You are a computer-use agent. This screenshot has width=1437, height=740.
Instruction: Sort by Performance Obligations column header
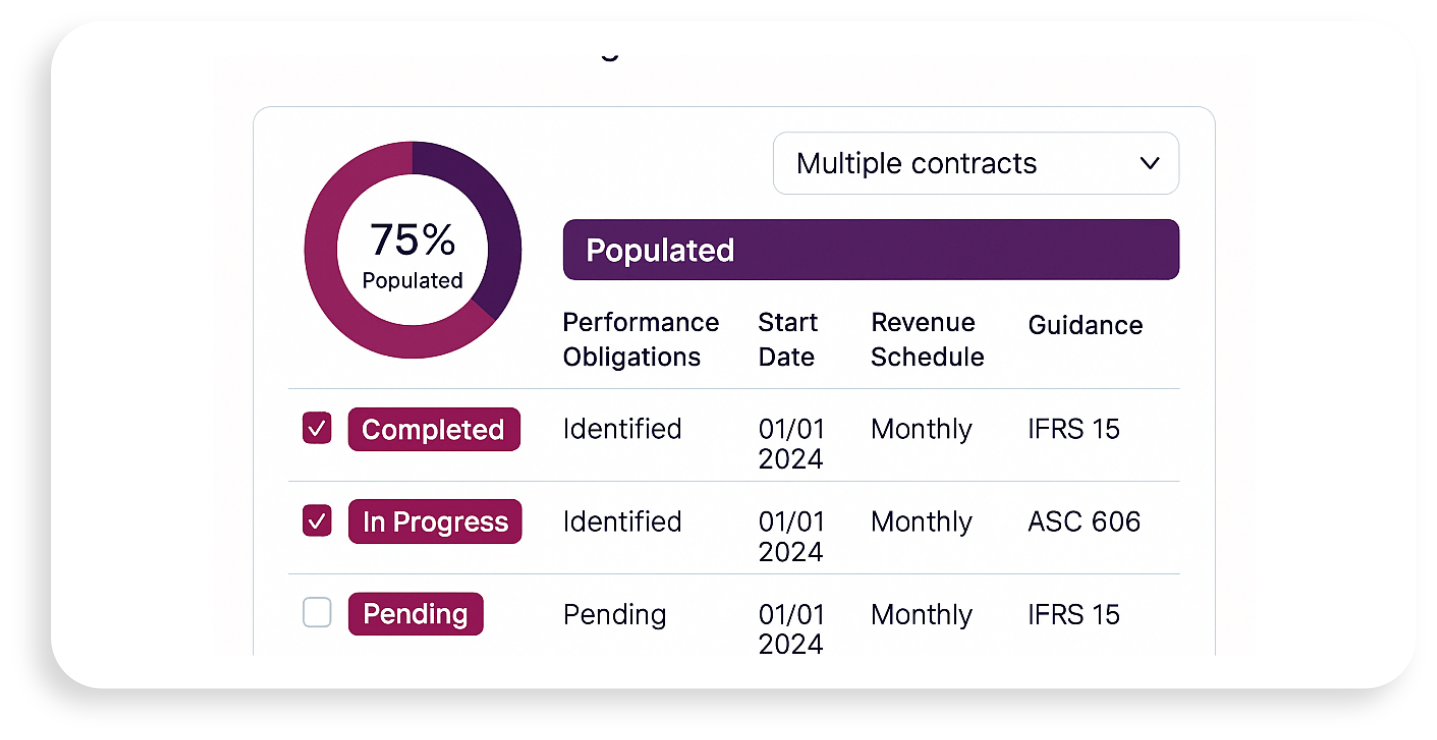pos(640,339)
